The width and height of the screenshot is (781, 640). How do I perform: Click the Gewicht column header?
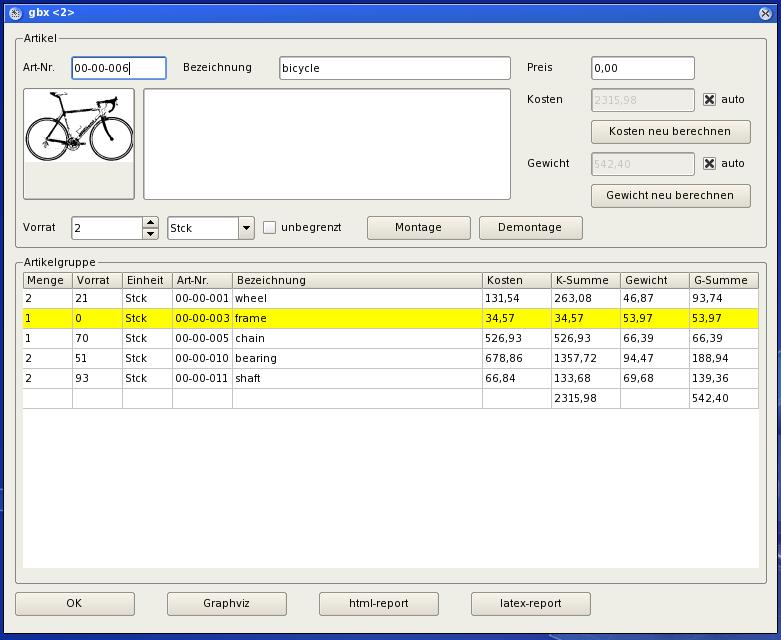coord(654,280)
